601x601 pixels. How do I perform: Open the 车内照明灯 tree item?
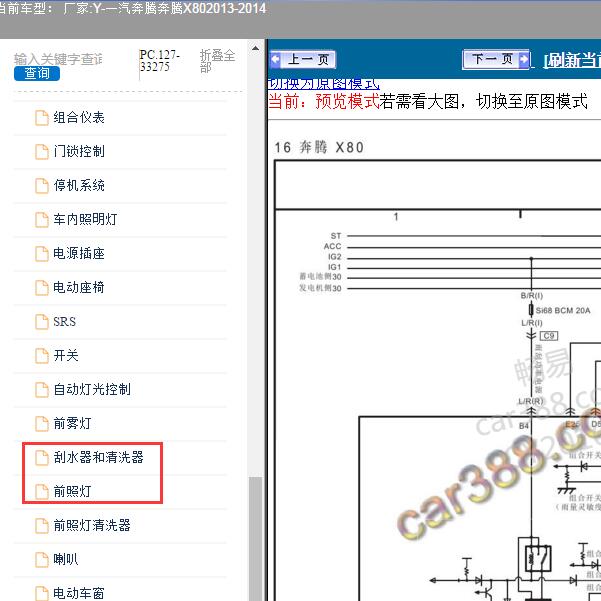pos(85,219)
